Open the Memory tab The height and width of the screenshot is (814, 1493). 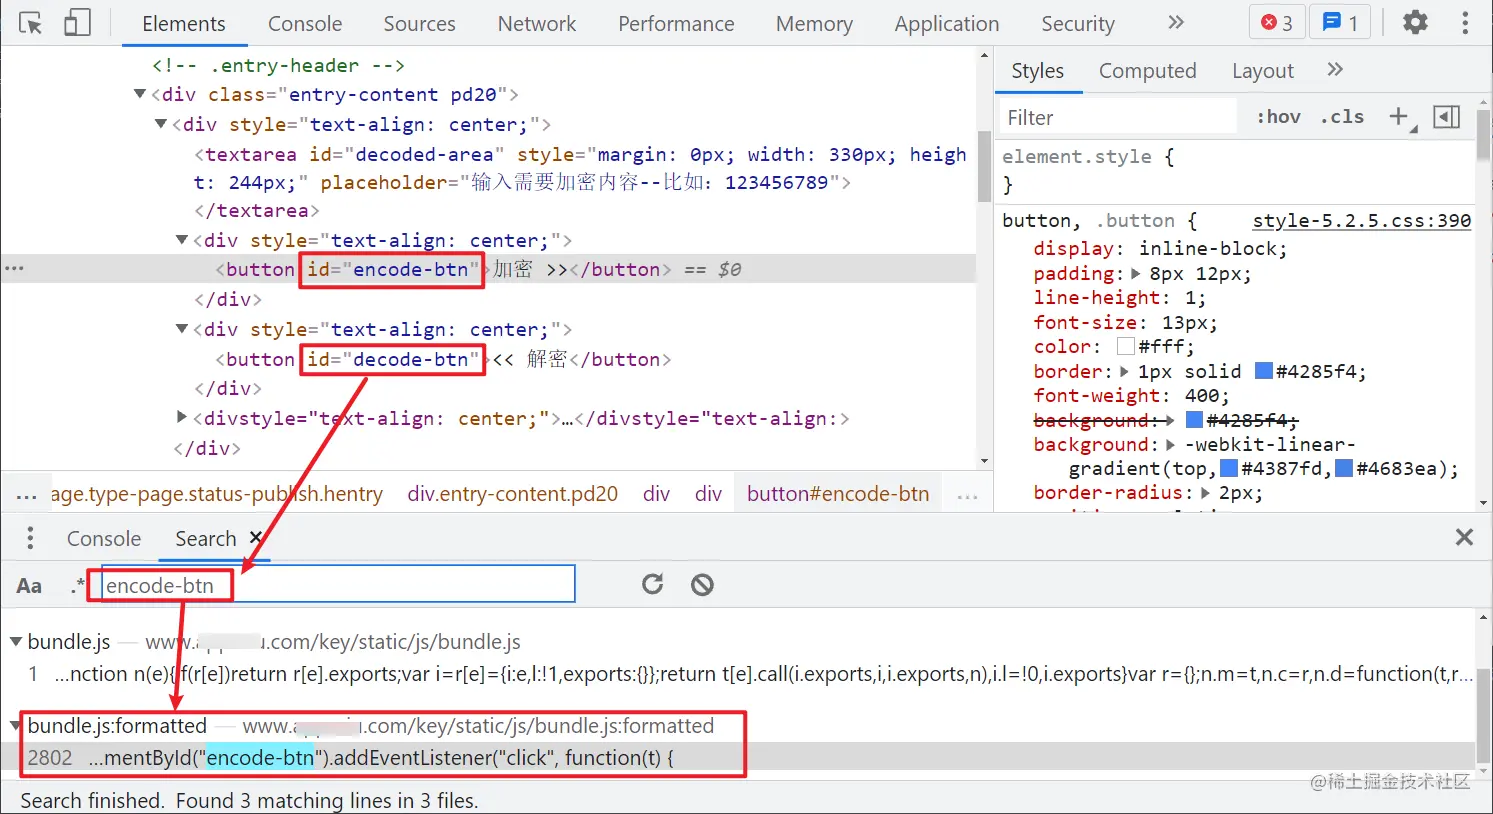click(814, 24)
